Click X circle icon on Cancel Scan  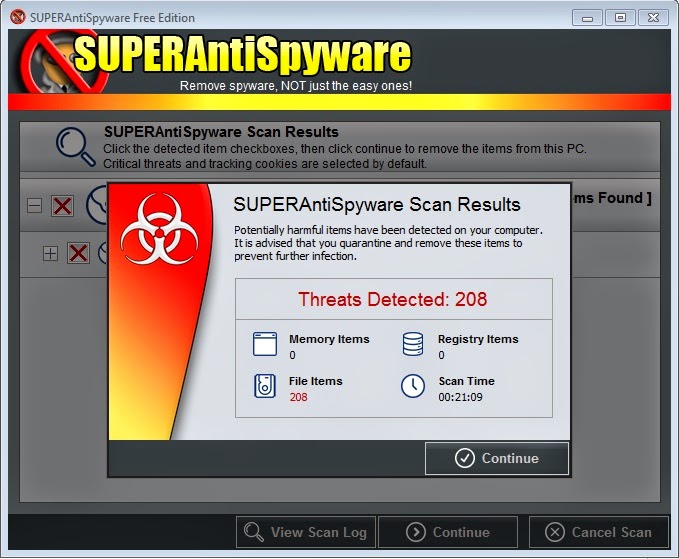coord(555,532)
